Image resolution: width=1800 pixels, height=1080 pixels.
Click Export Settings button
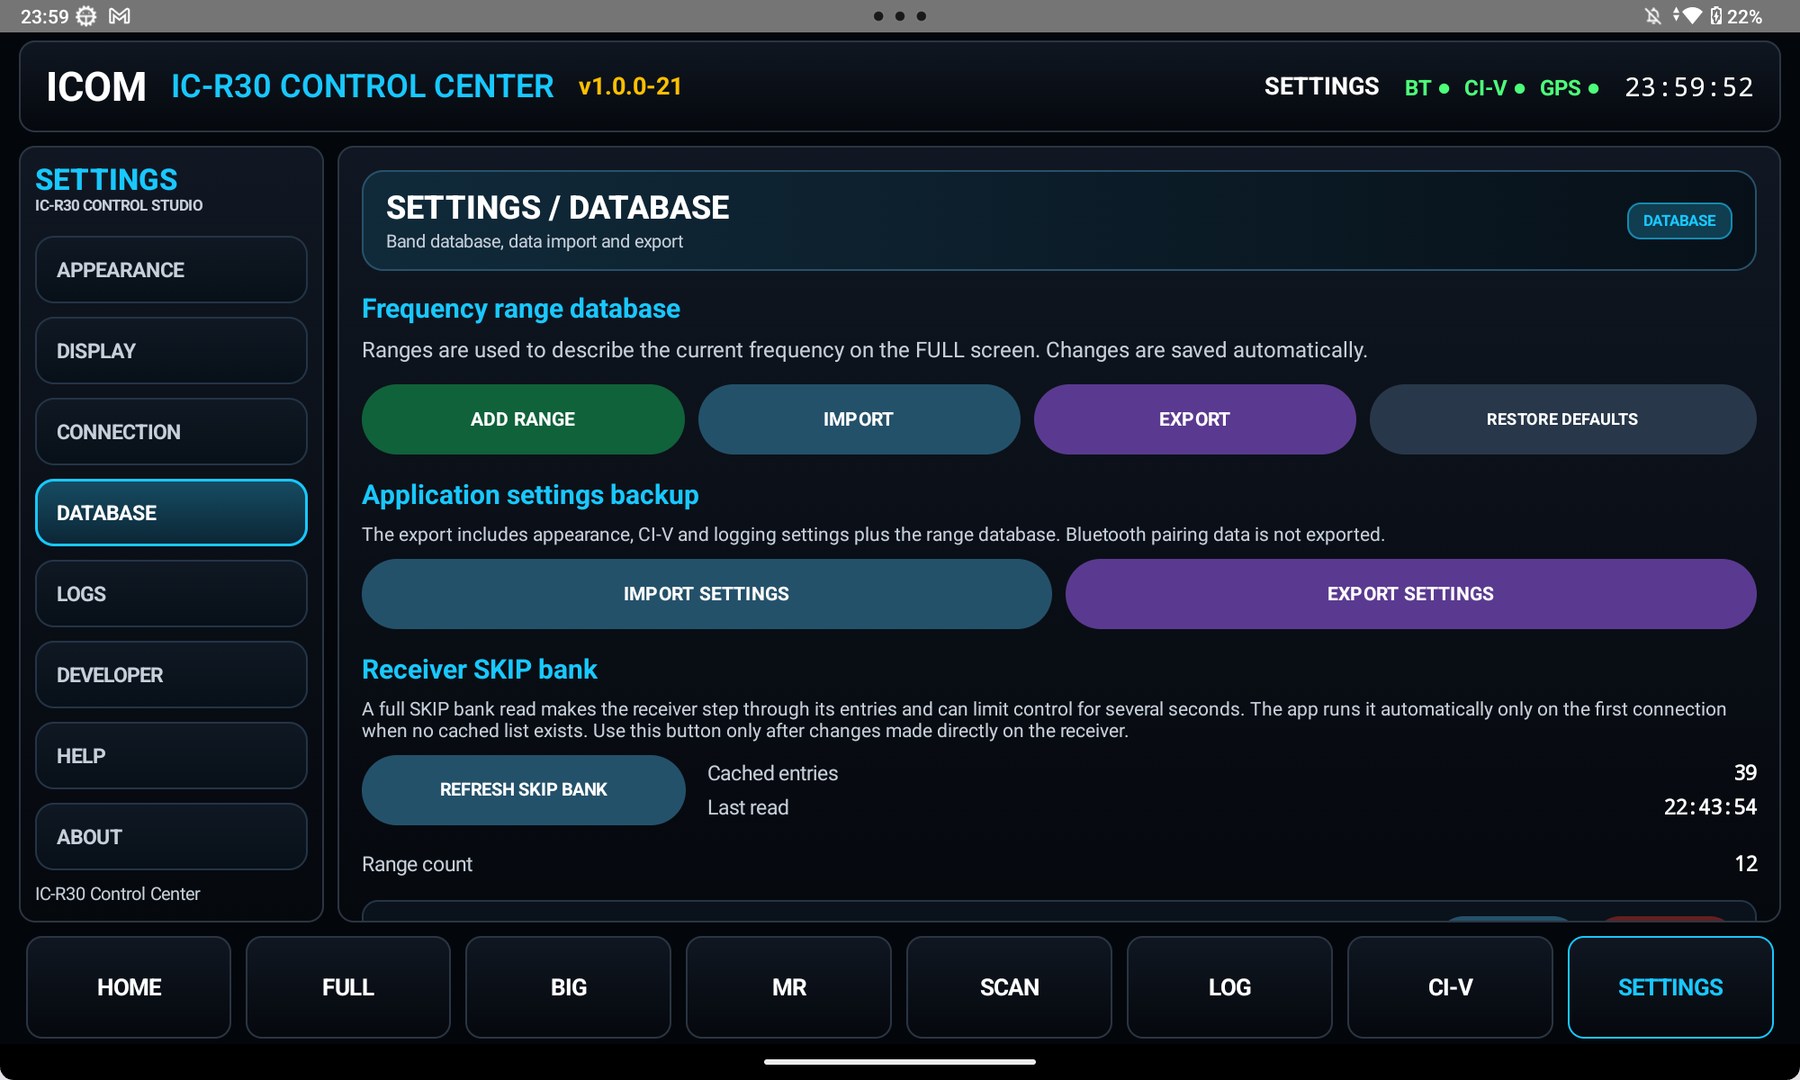tap(1411, 594)
